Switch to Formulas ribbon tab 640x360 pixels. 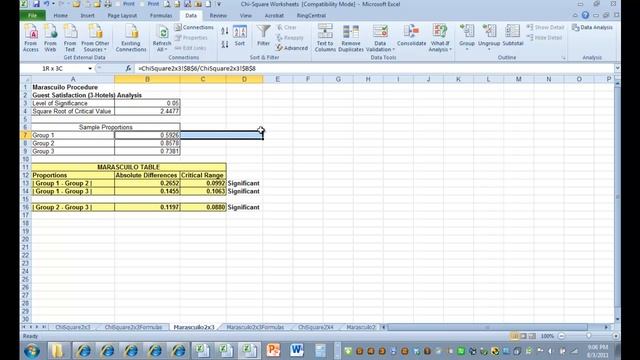click(x=161, y=16)
